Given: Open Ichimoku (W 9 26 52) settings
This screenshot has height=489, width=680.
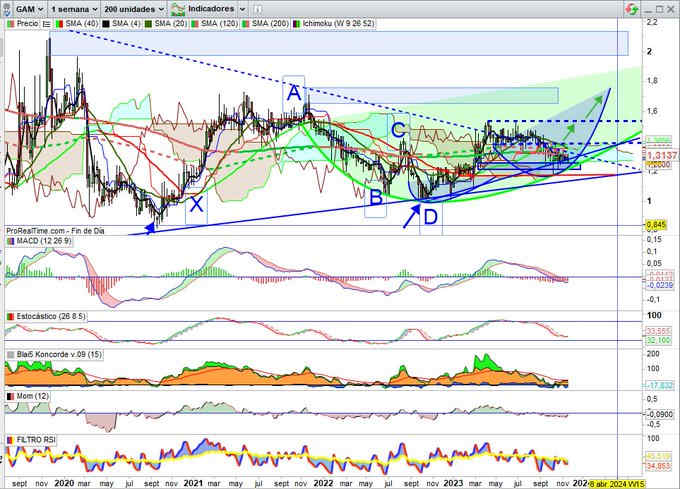Looking at the screenshot, I should (x=333, y=24).
